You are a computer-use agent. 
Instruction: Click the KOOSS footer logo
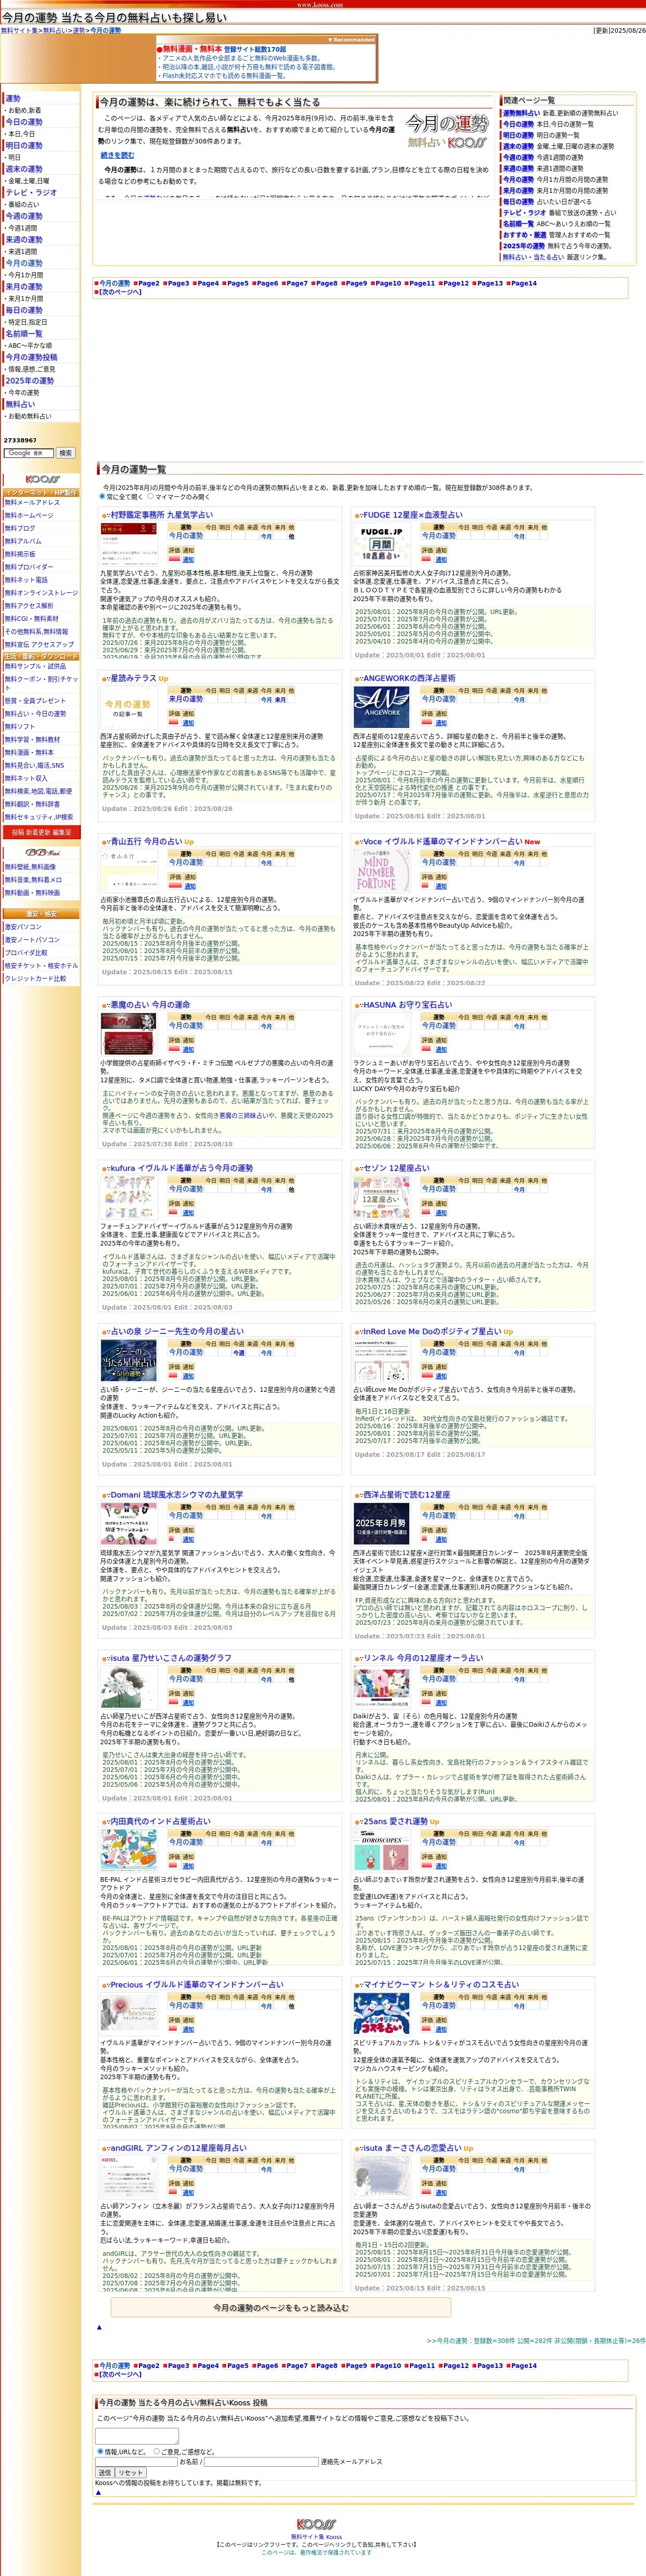(x=317, y=2523)
